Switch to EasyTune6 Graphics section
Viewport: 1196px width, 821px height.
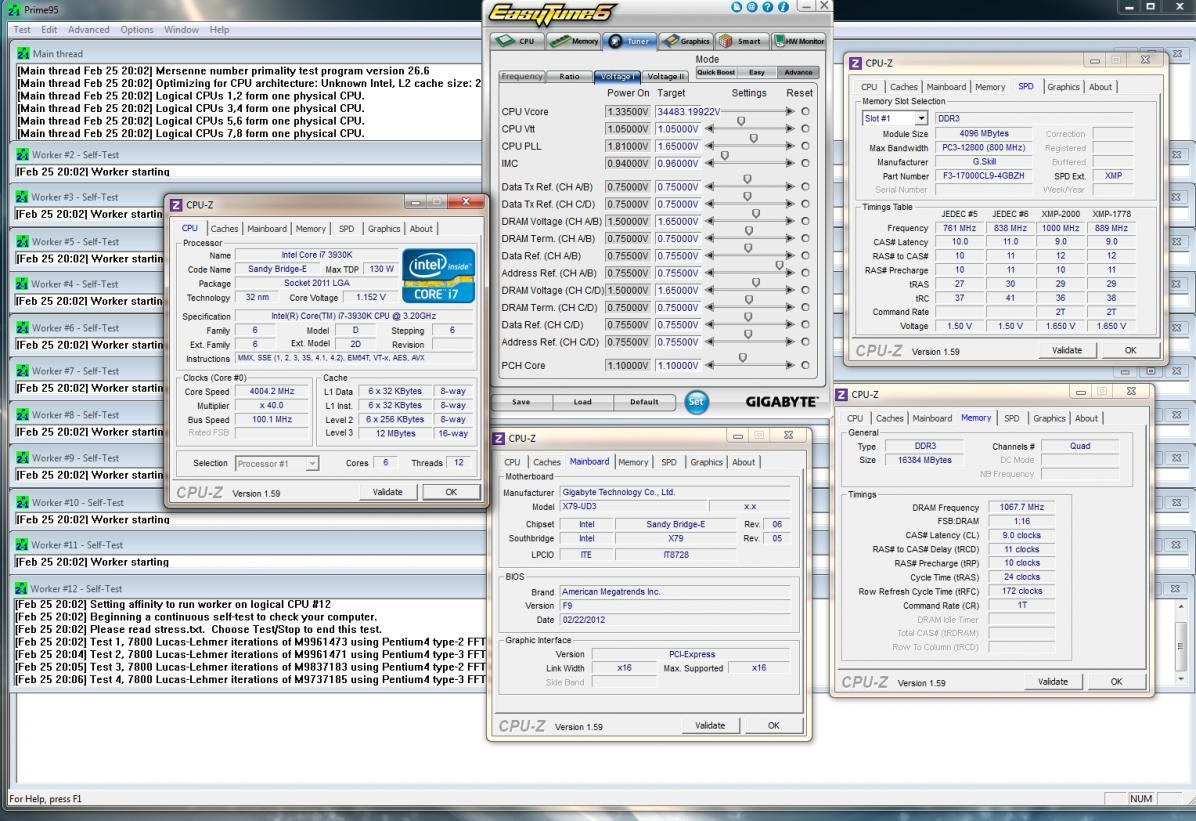(x=685, y=41)
